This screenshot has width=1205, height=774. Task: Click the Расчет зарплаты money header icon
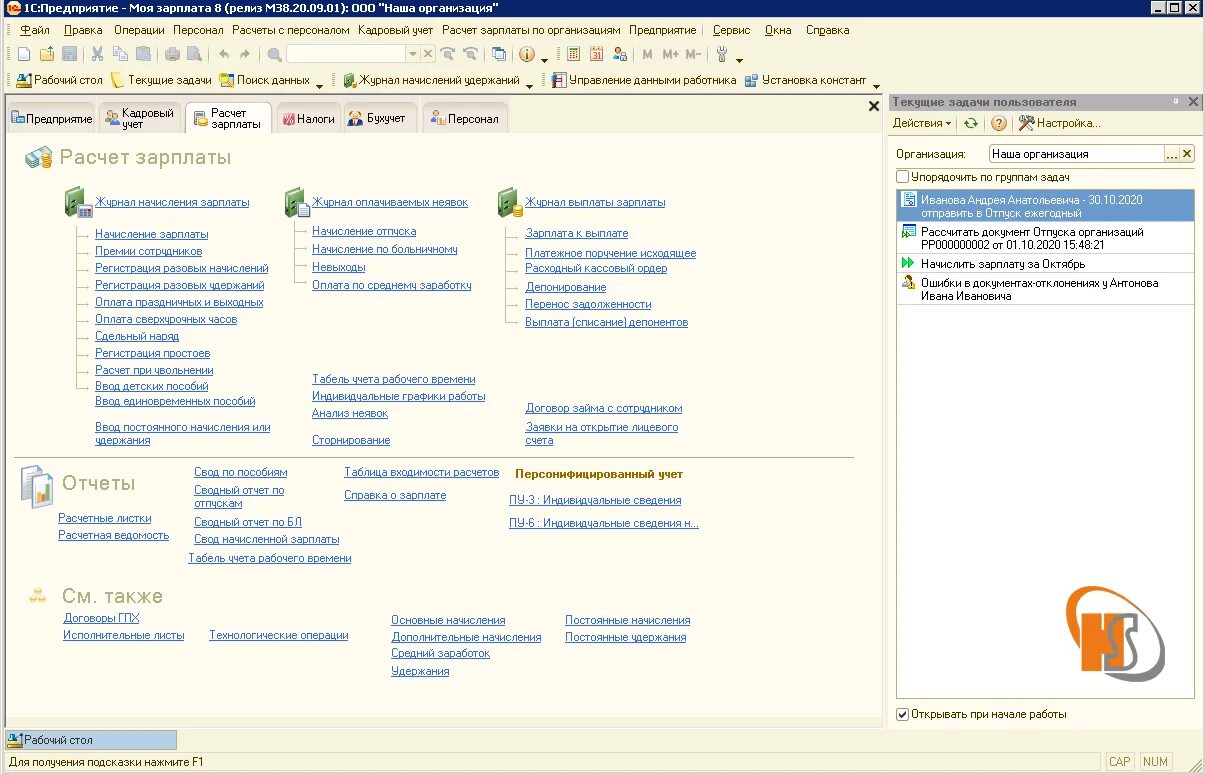click(39, 157)
